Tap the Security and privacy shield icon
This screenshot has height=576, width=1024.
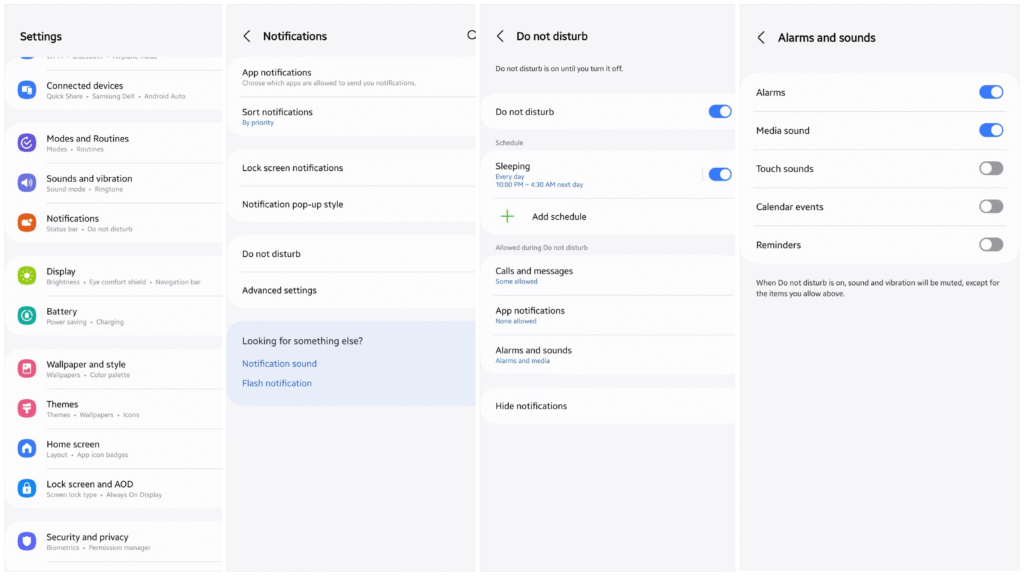27,541
